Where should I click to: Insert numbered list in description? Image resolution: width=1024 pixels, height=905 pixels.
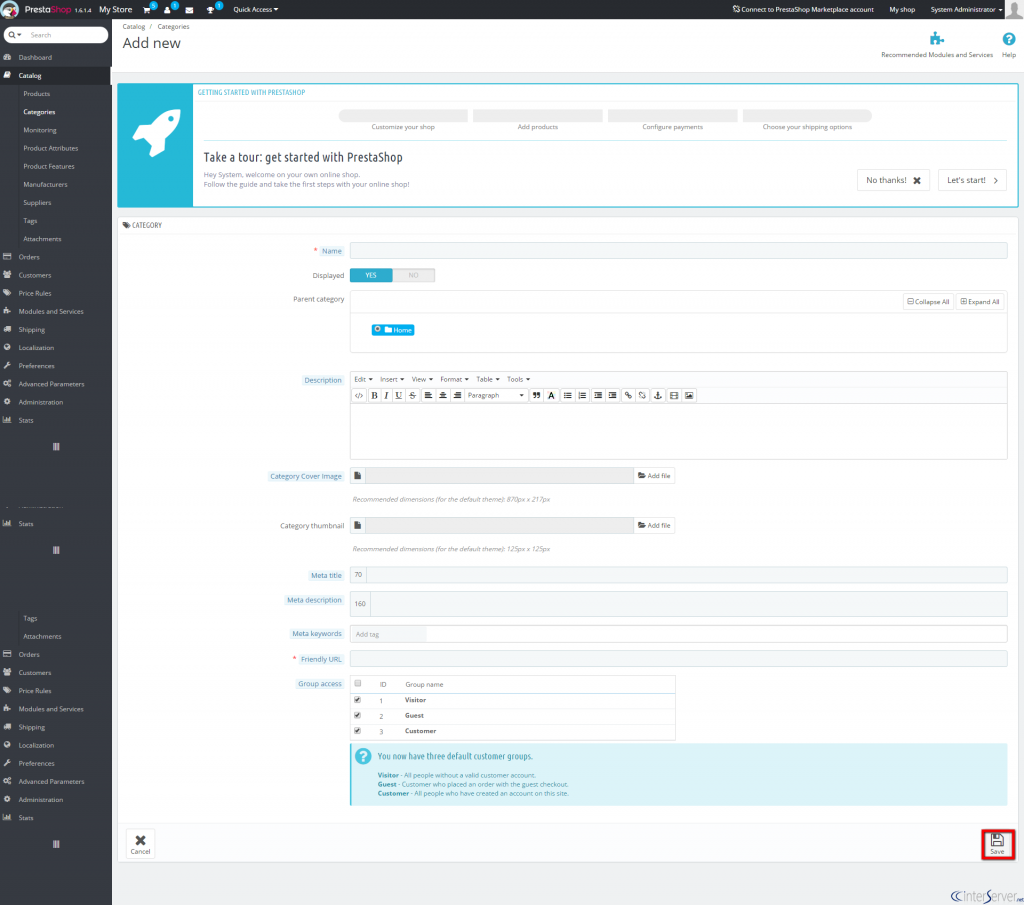point(582,396)
